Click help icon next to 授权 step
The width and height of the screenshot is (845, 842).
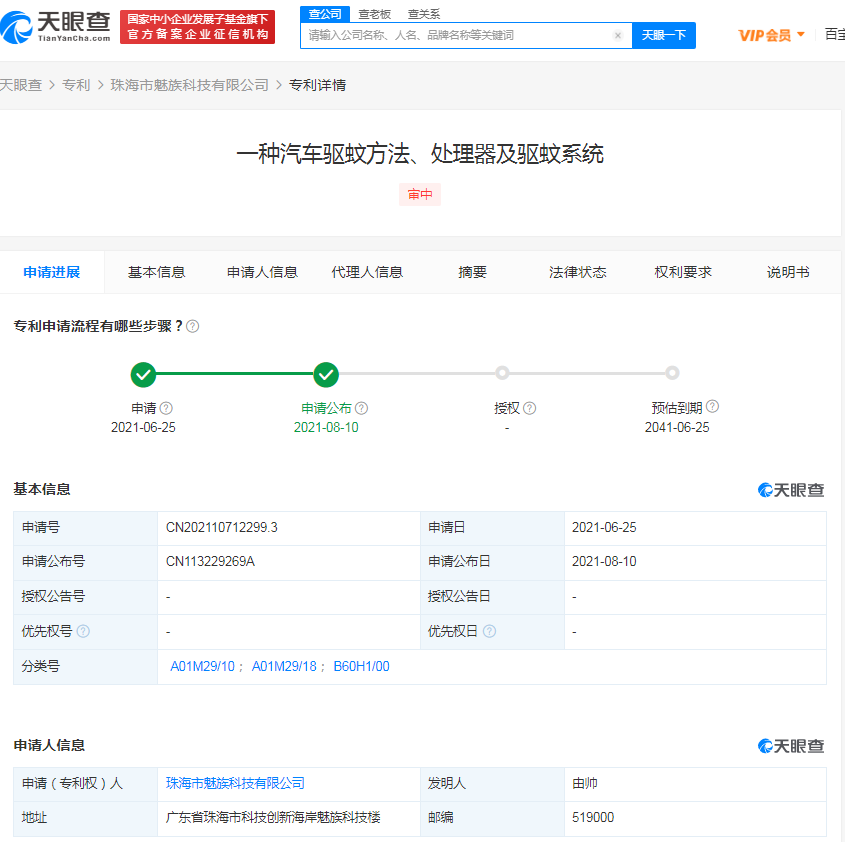(530, 408)
